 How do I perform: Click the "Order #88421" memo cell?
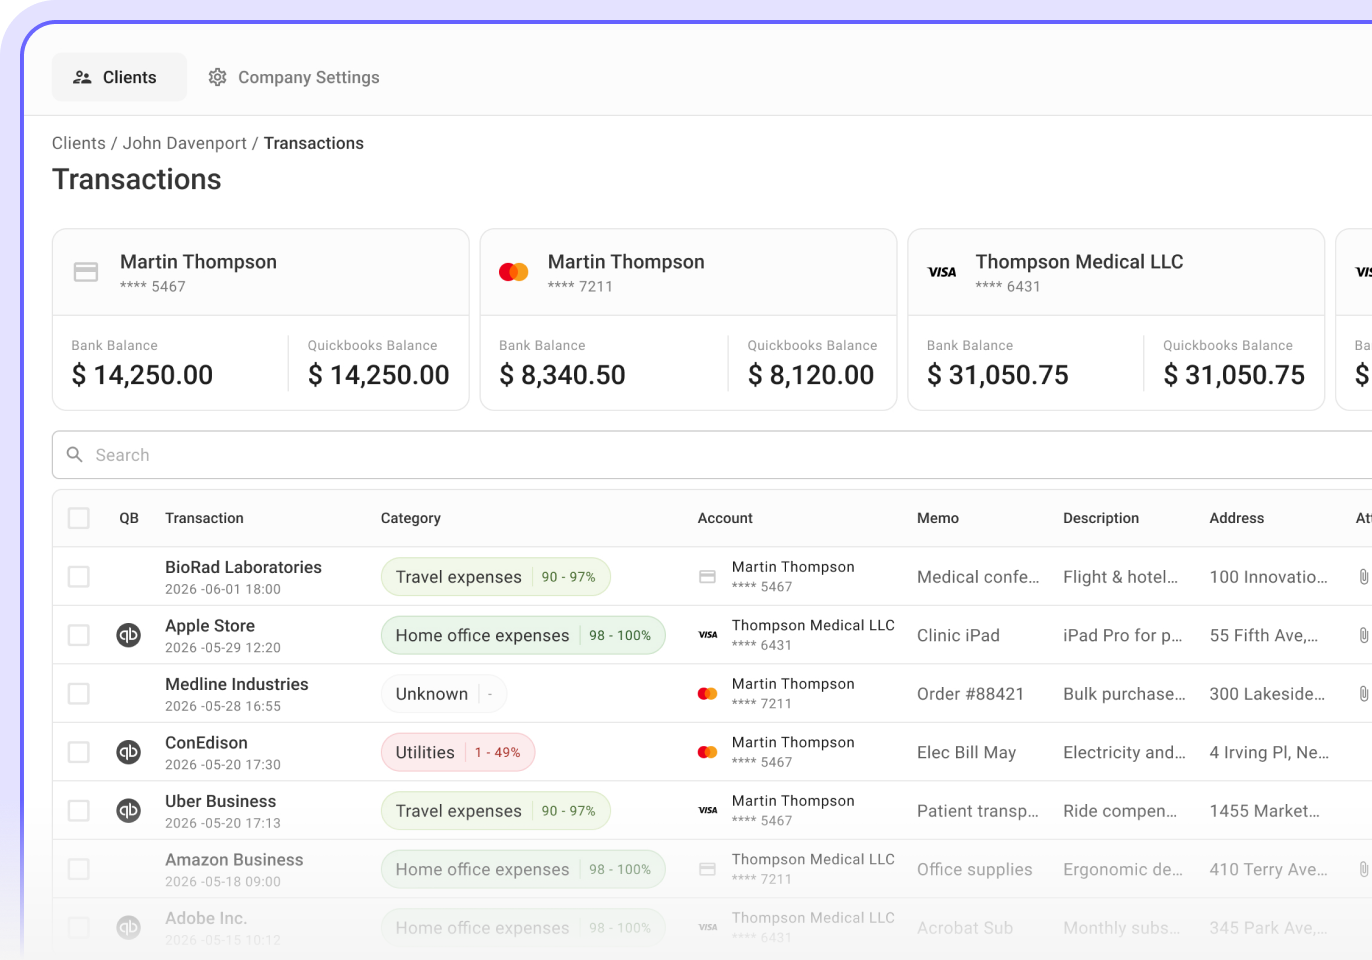tap(970, 694)
